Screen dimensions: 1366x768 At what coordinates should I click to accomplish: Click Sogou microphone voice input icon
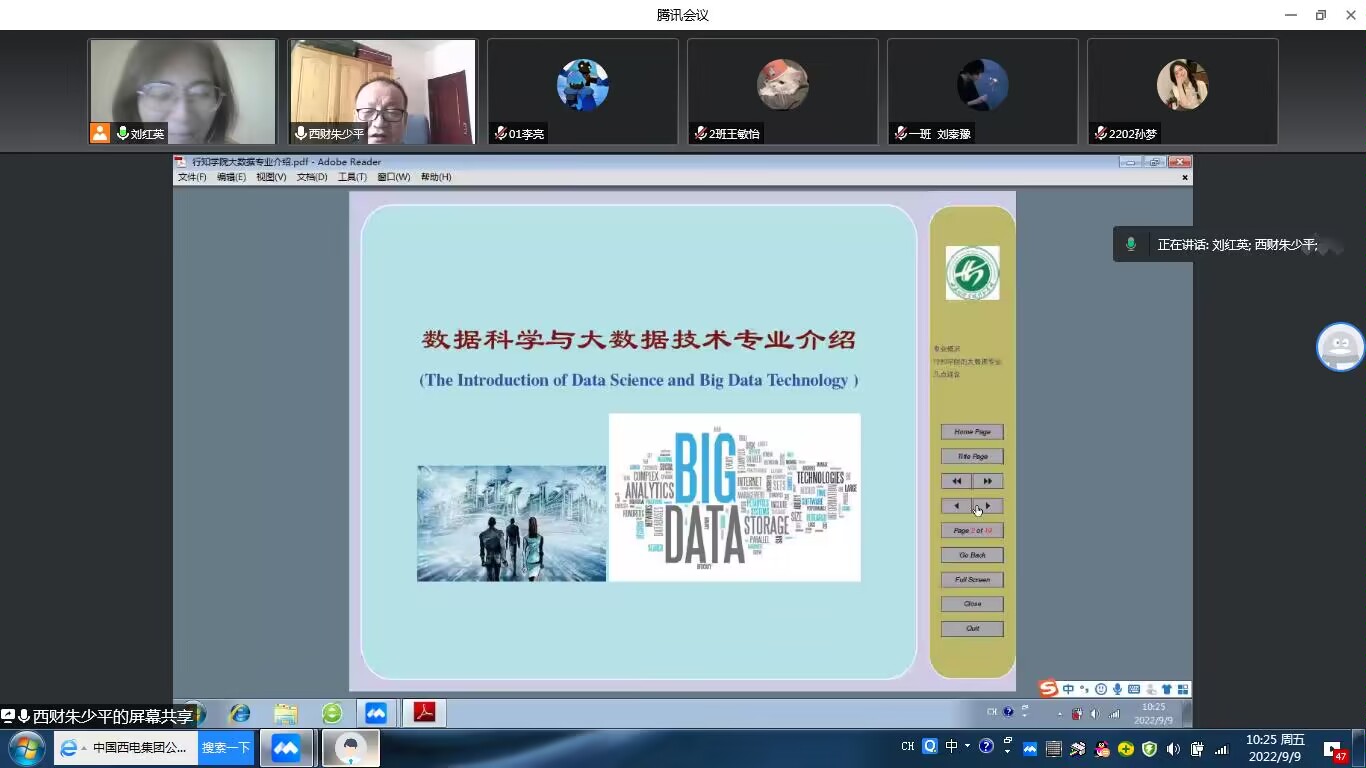(x=1117, y=689)
